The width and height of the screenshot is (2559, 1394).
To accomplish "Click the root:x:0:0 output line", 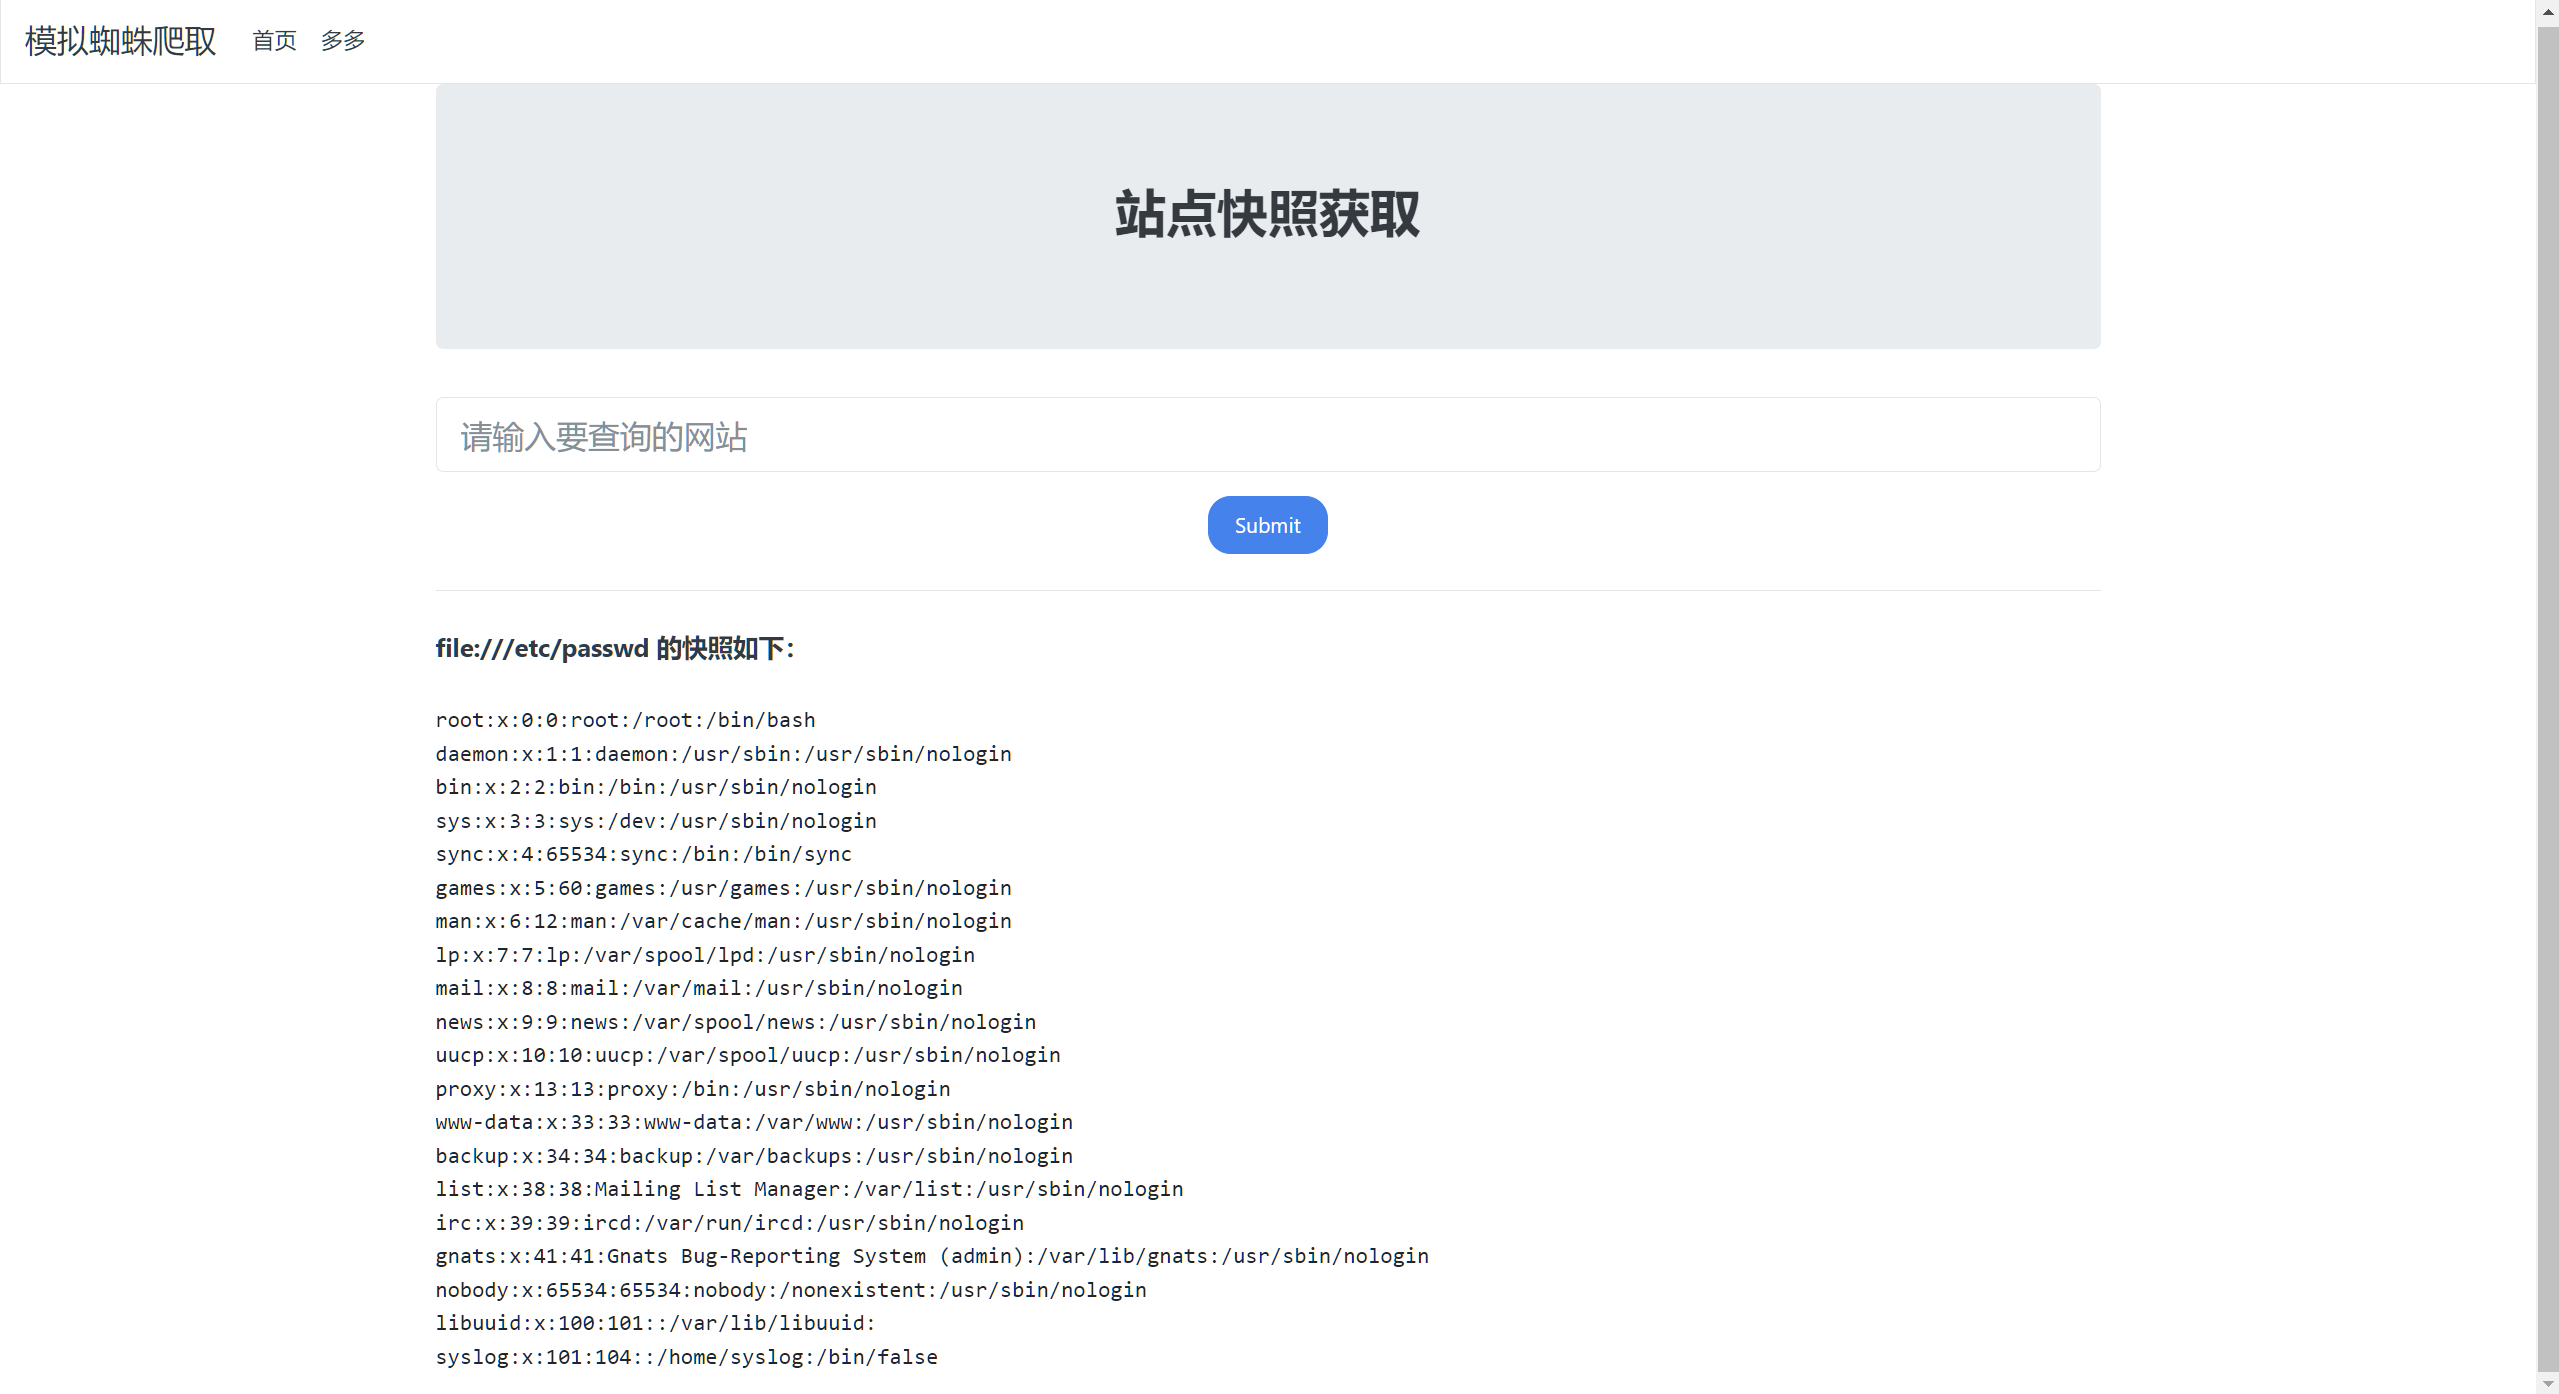I will (x=625, y=720).
